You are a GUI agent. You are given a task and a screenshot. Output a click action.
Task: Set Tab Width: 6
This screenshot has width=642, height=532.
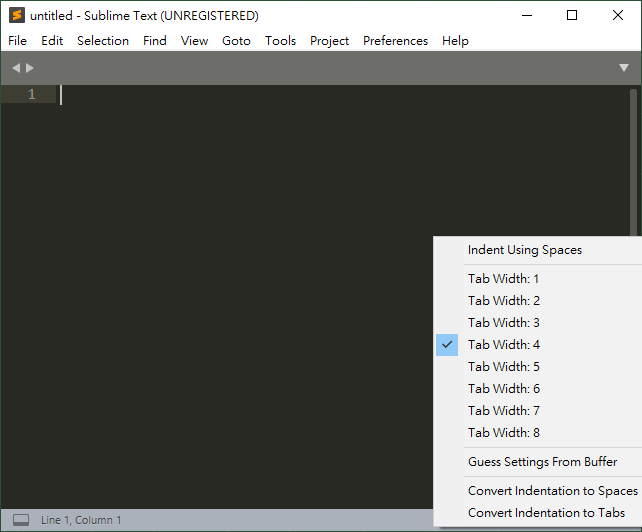tap(538, 389)
